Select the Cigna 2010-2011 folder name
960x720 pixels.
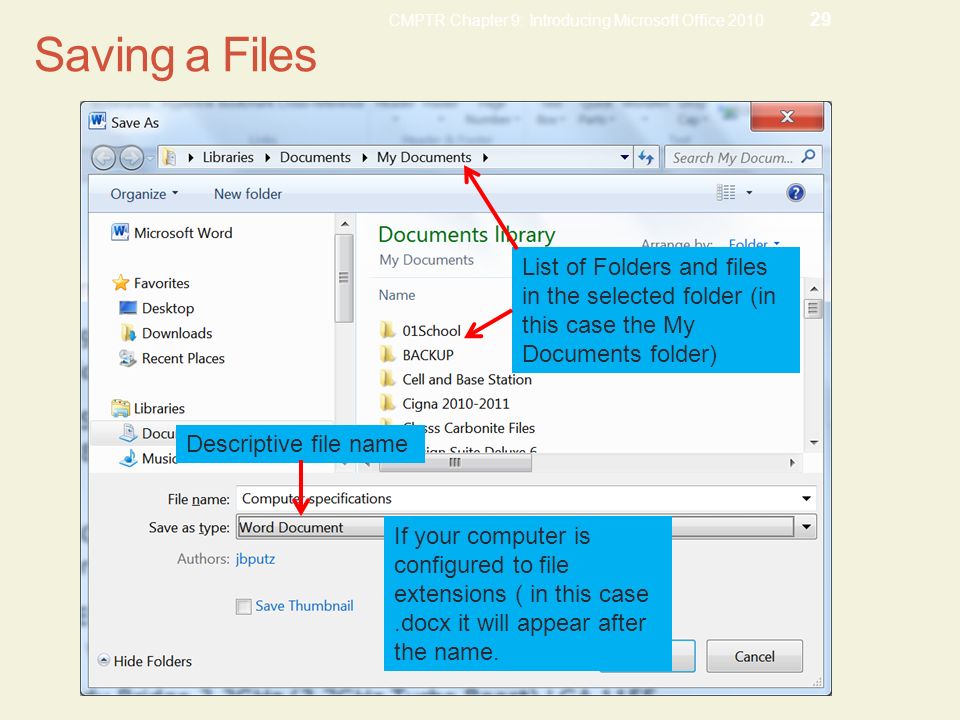tap(456, 404)
